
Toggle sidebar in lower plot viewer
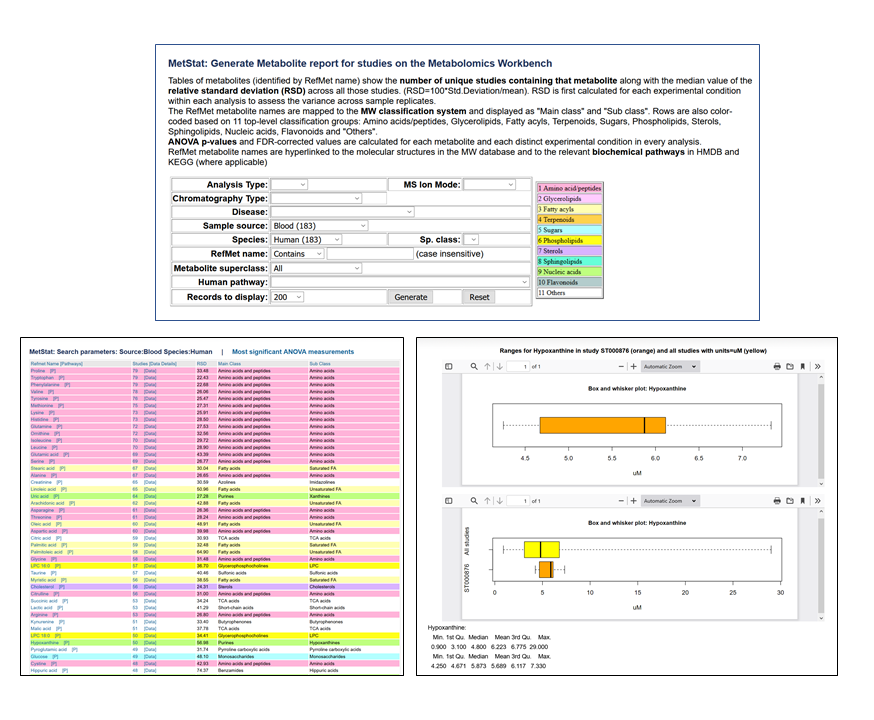tap(449, 501)
